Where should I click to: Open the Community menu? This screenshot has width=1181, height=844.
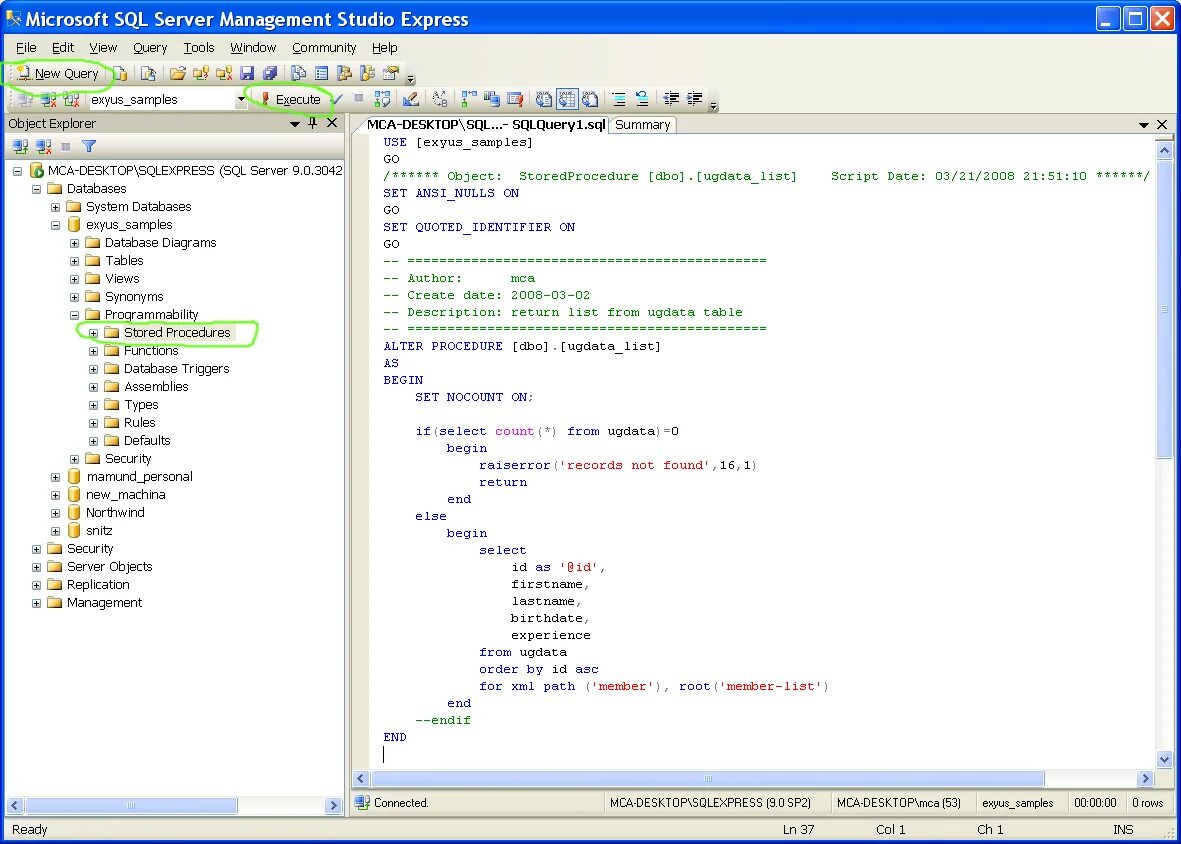click(324, 47)
